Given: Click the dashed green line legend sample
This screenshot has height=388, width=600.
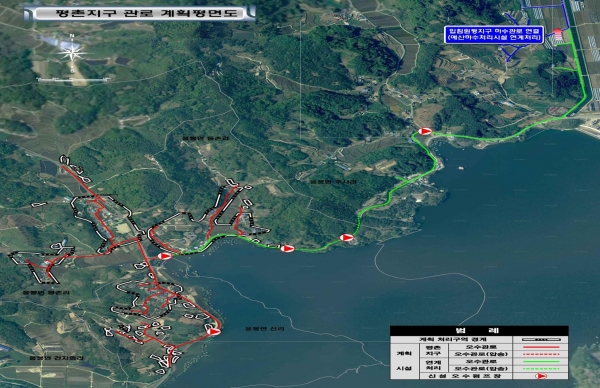Looking at the screenshot, I should click(541, 369).
